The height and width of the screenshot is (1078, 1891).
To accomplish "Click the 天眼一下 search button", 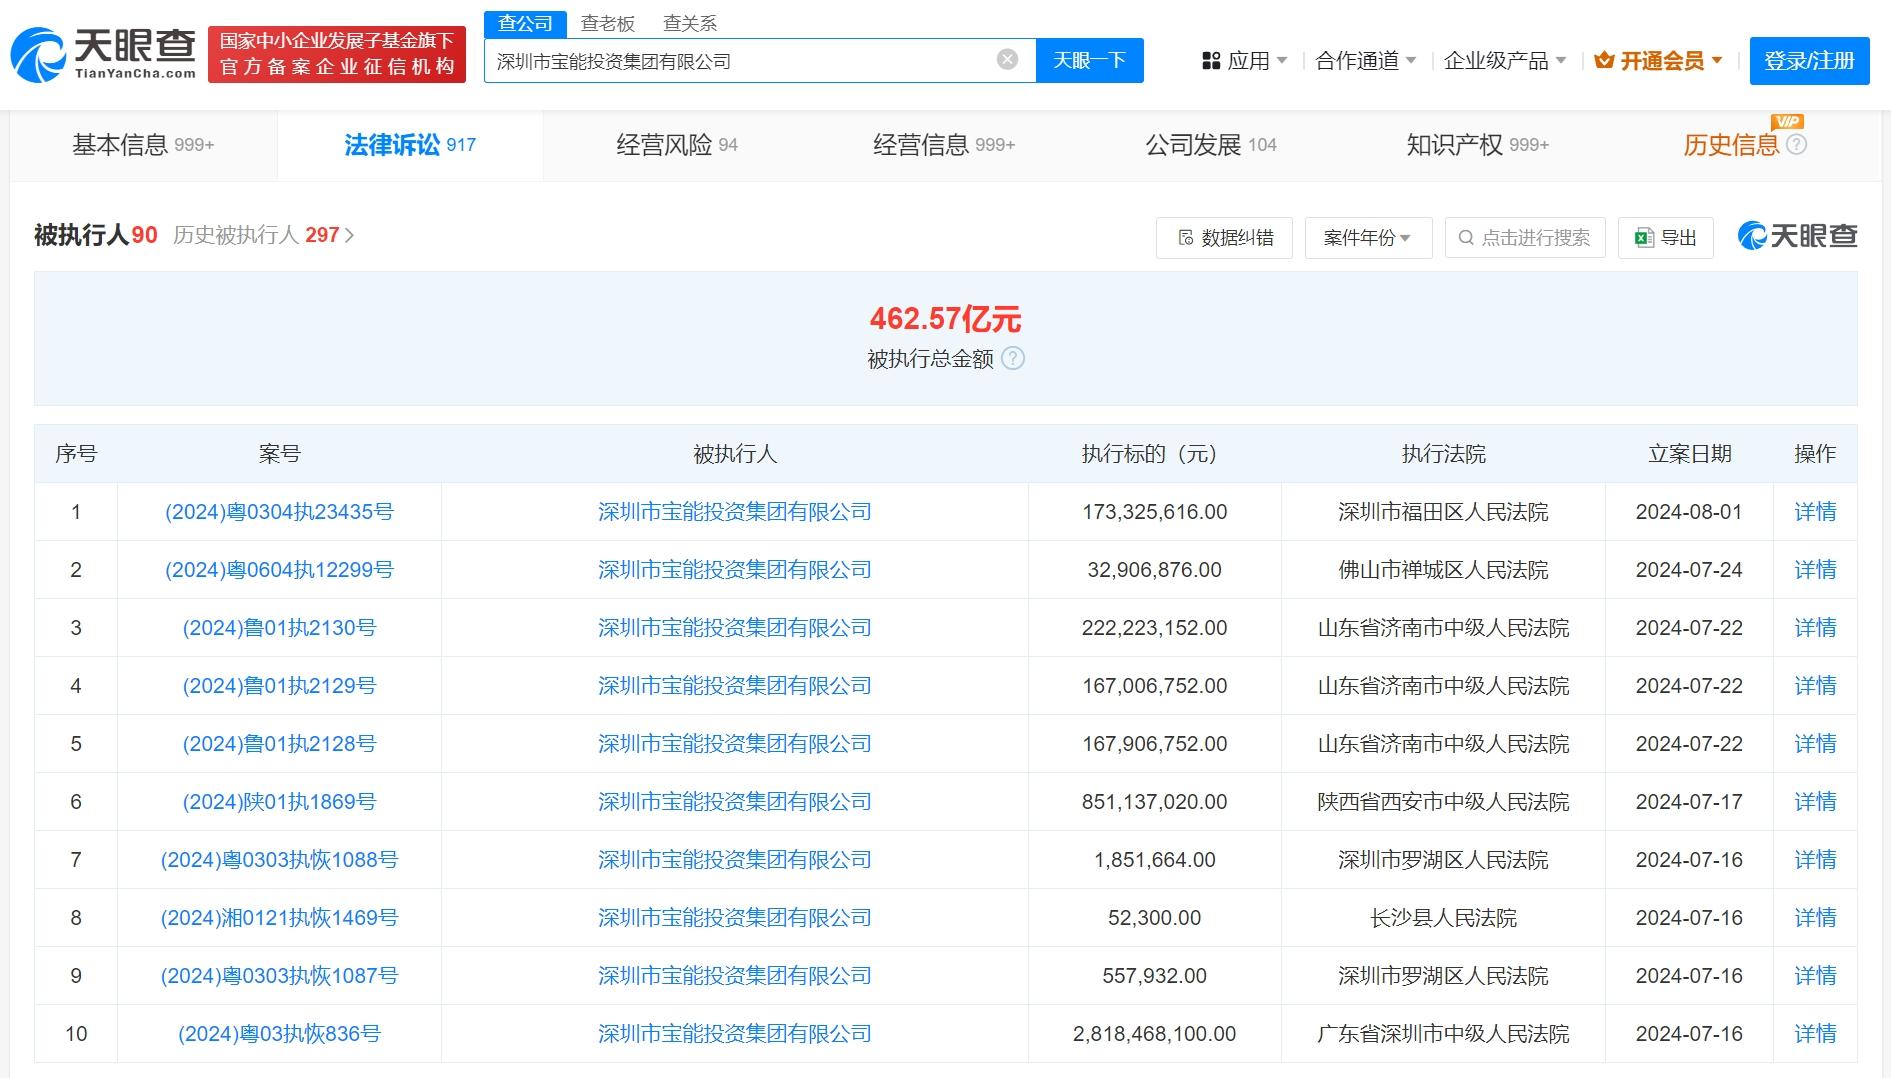I will [1089, 60].
